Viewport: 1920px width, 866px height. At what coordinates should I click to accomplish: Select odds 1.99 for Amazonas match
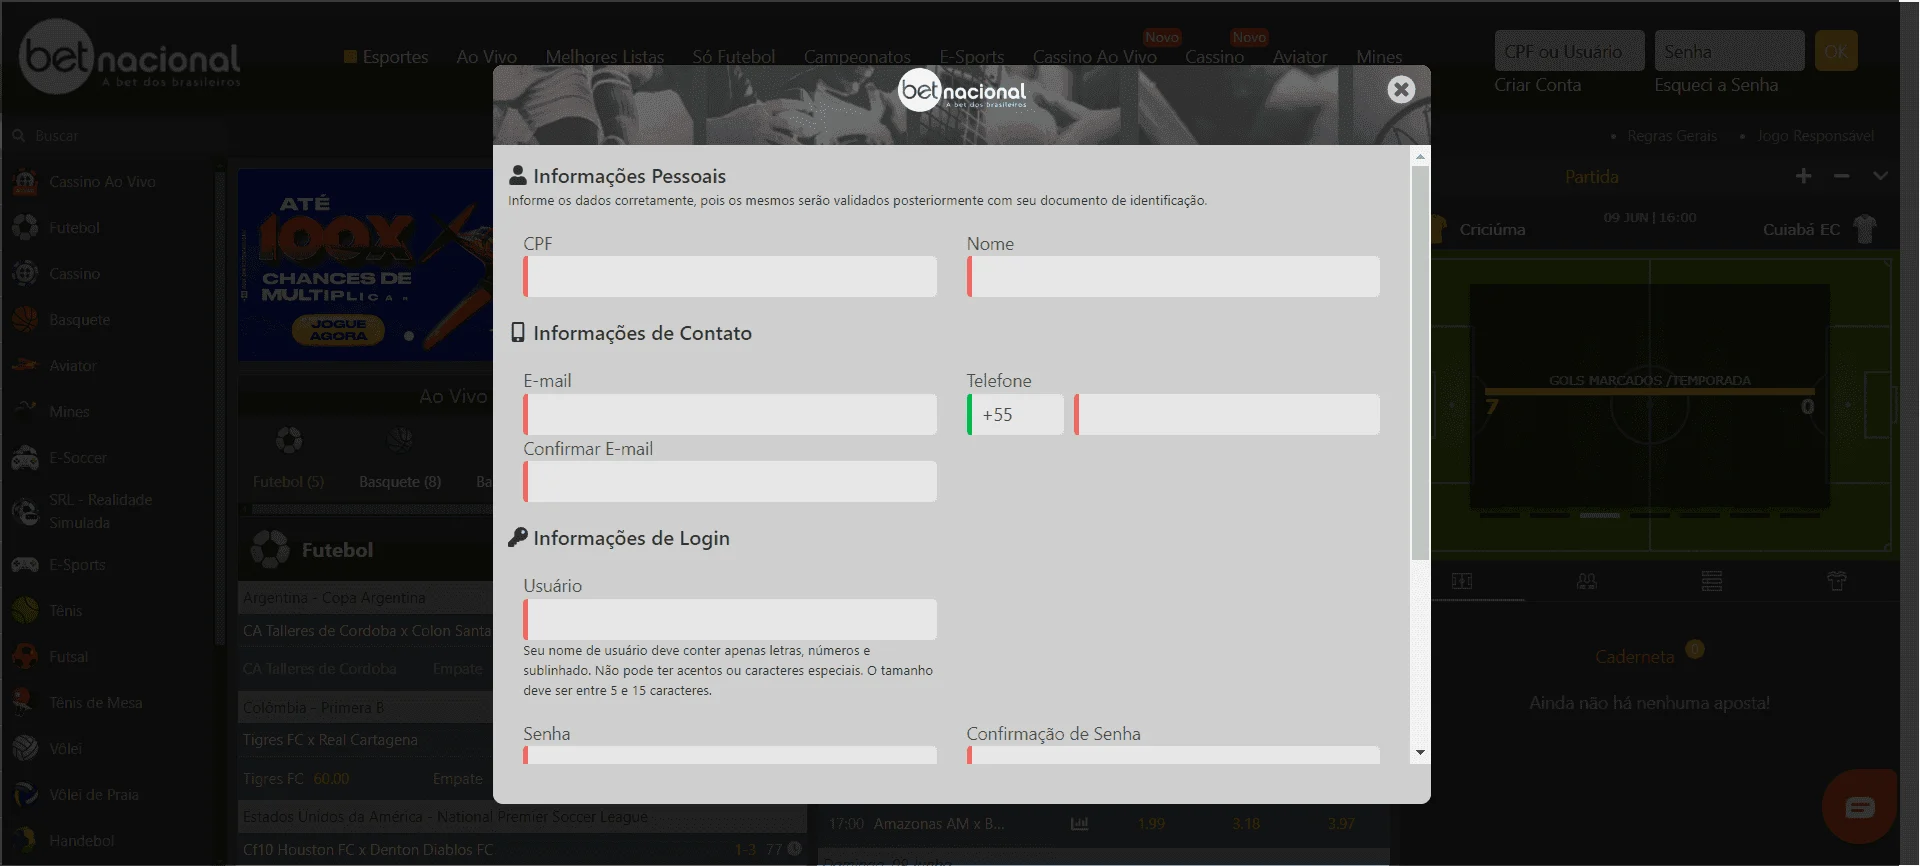coord(1151,824)
